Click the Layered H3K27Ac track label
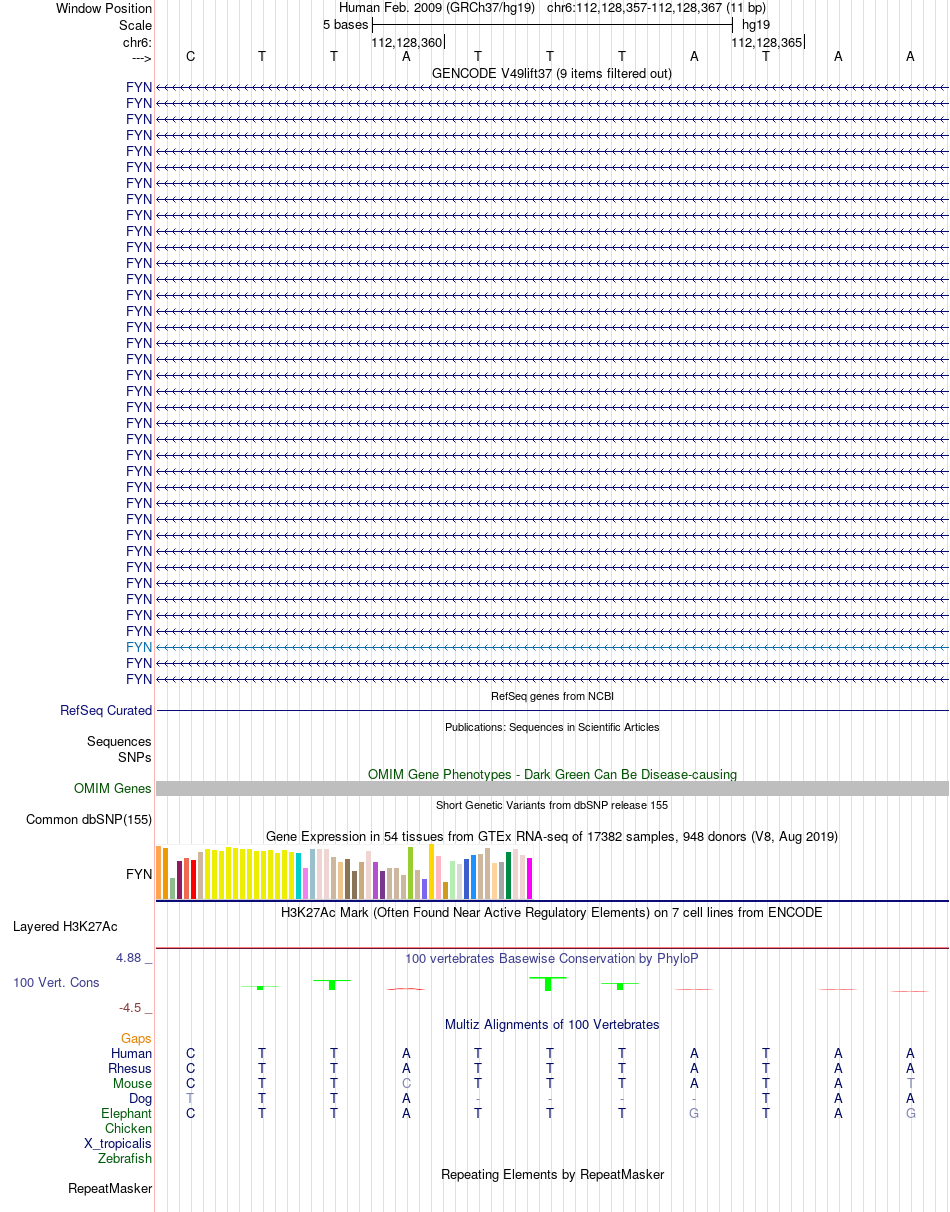 [x=65, y=927]
